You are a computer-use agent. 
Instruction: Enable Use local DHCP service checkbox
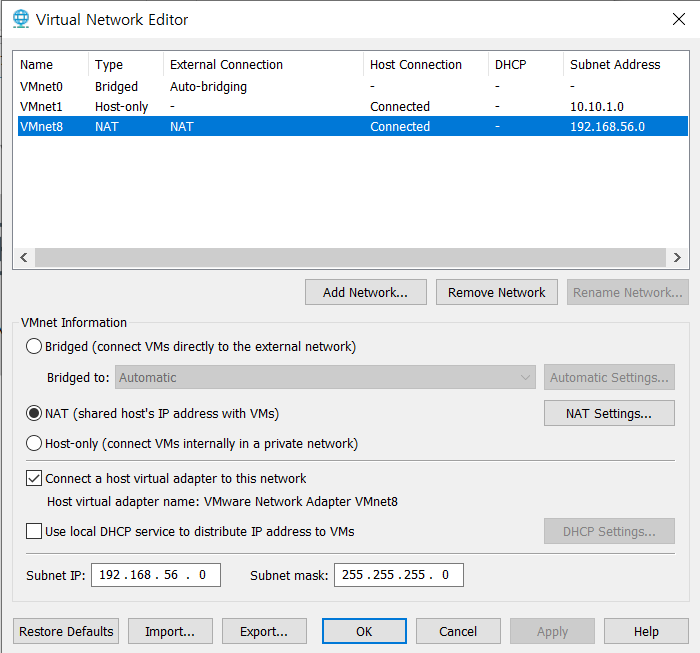[34, 531]
